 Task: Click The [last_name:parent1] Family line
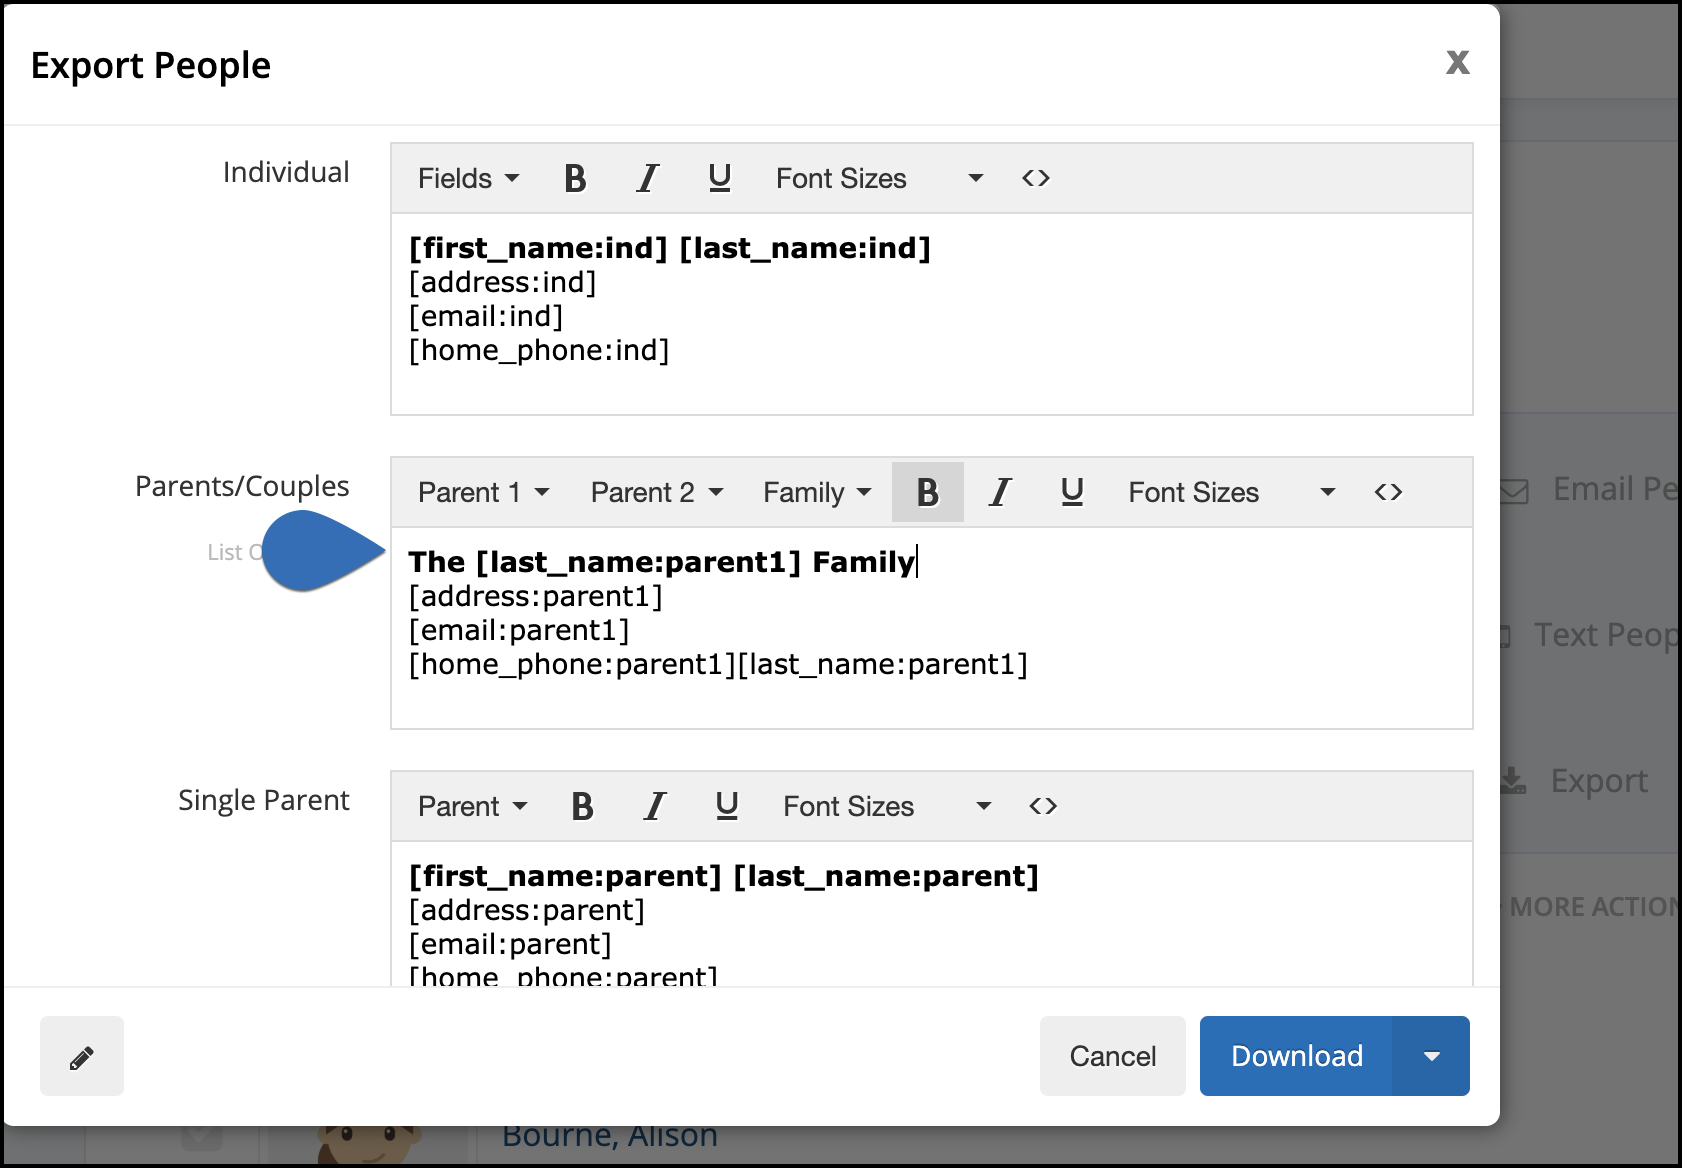662,562
